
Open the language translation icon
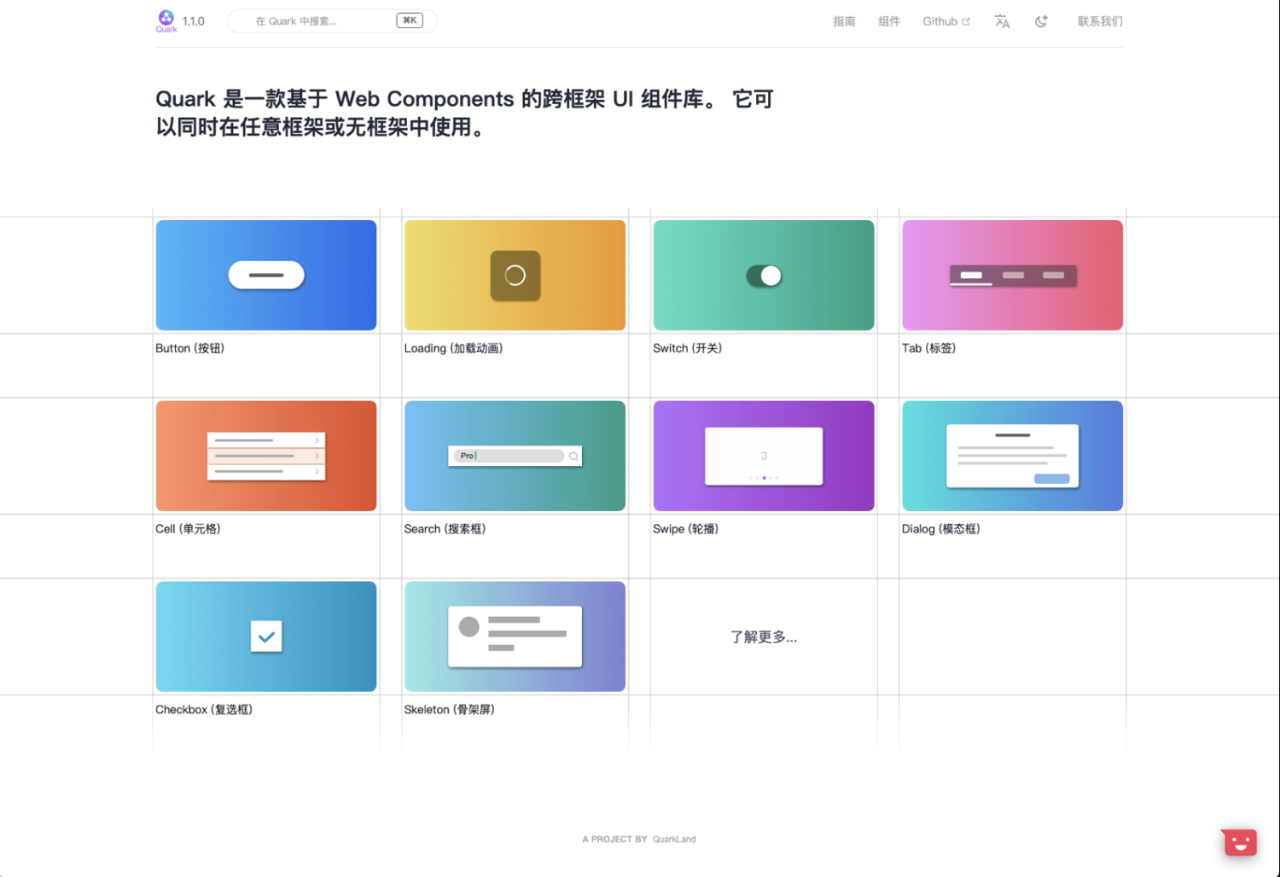click(x=1002, y=21)
